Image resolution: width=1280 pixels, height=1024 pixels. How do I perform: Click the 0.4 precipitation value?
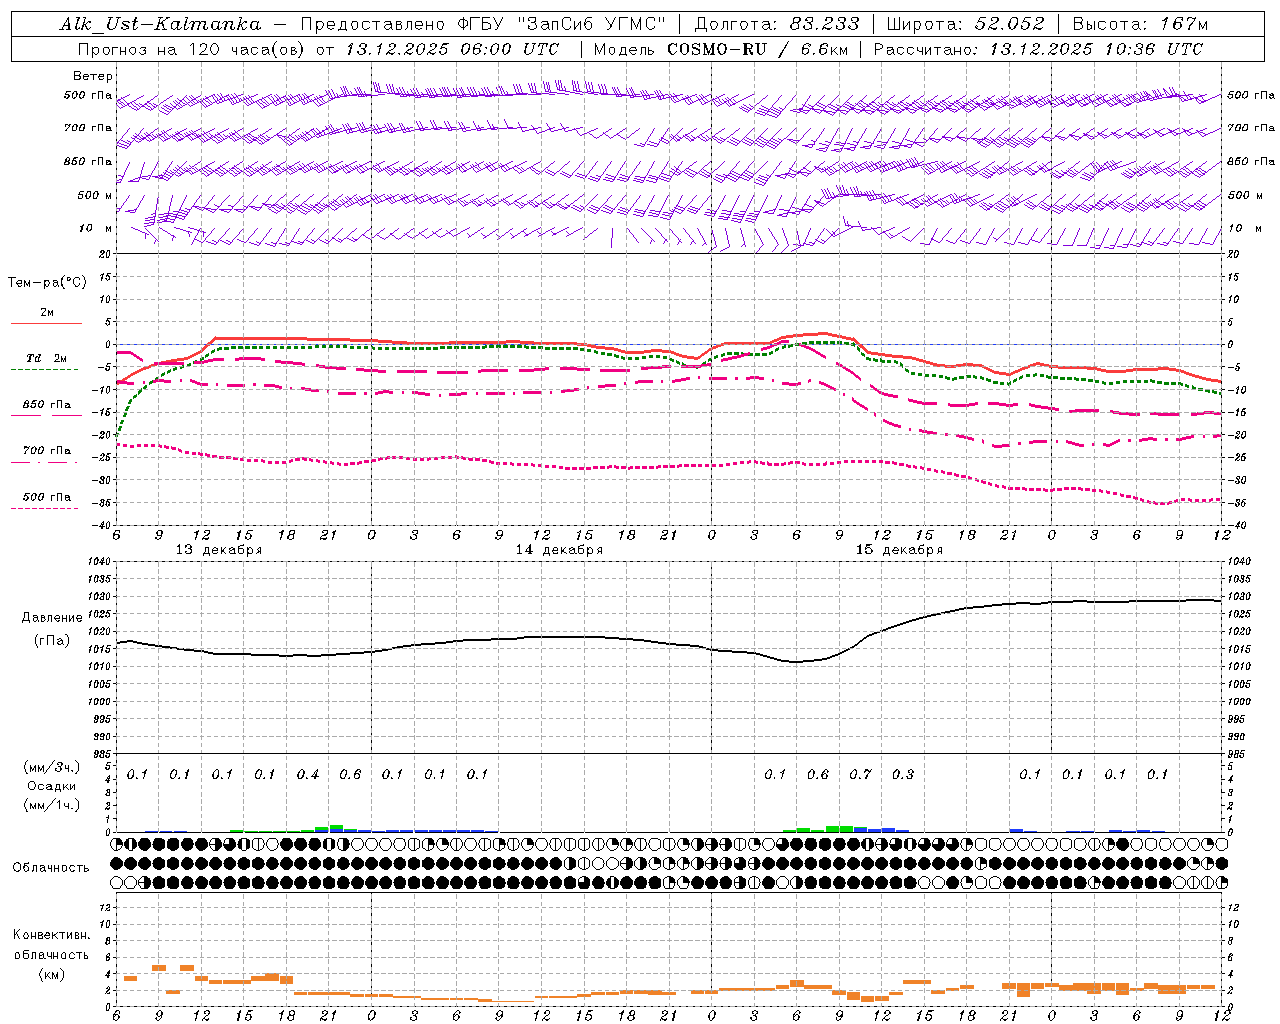[308, 775]
